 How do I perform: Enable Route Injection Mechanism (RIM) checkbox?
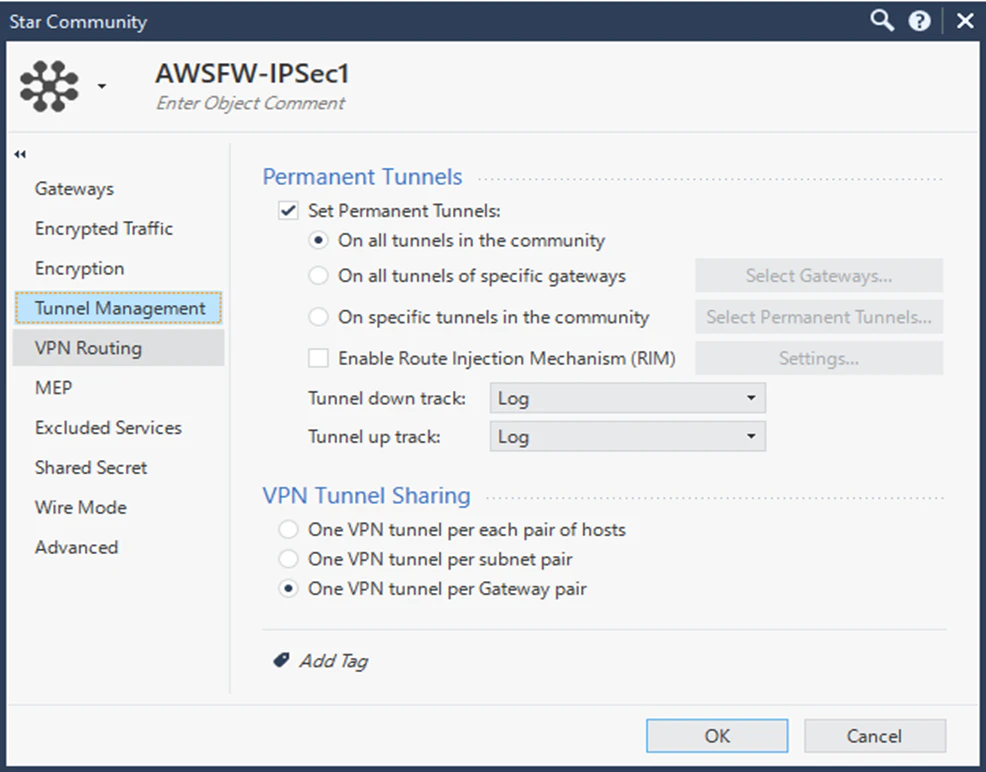pos(318,358)
